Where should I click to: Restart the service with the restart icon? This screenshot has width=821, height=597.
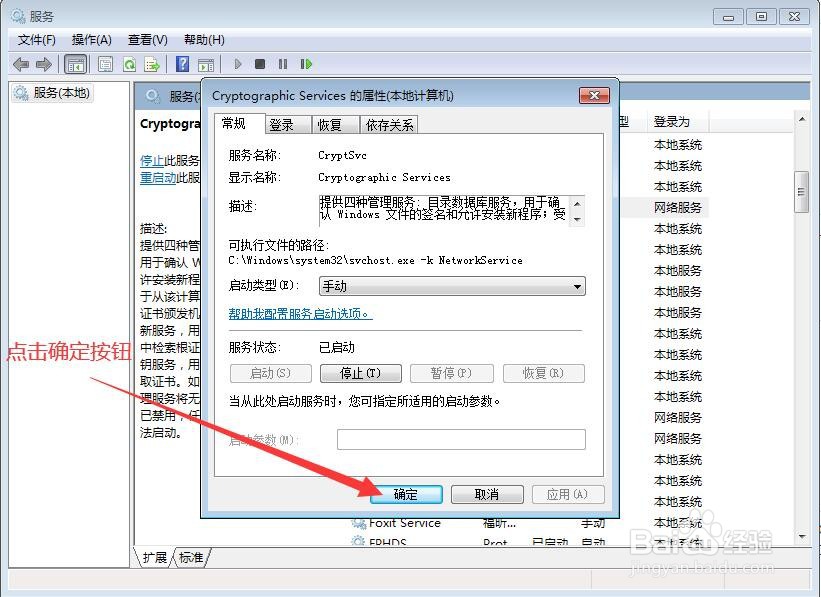tap(306, 64)
